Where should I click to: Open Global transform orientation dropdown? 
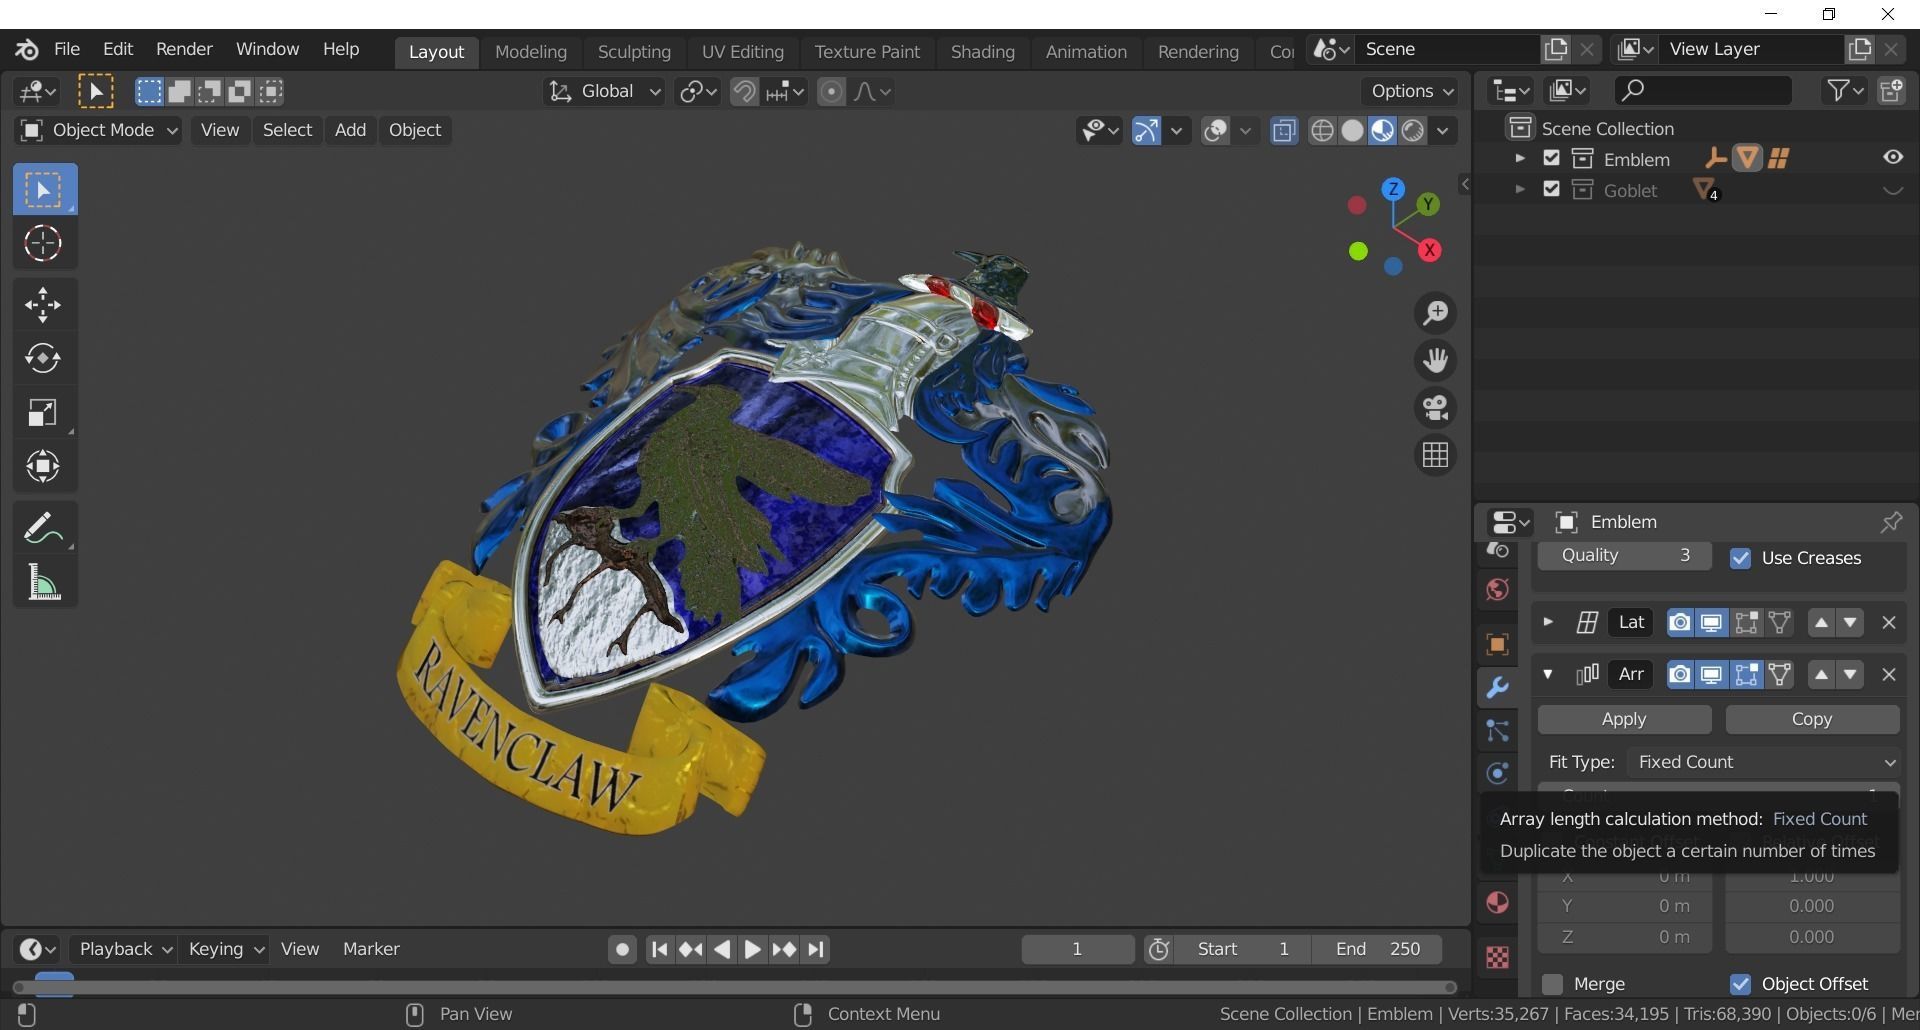coord(604,92)
